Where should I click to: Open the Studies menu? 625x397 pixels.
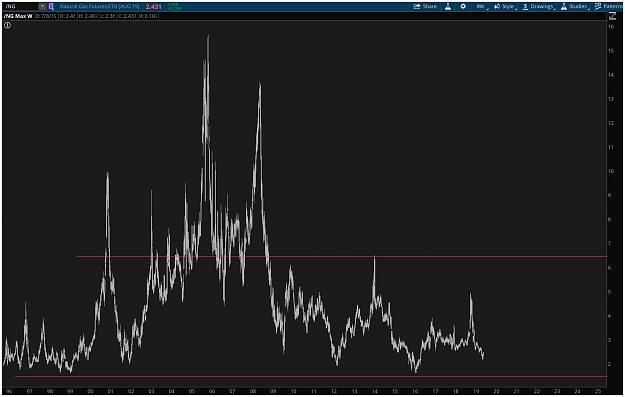[x=574, y=6]
